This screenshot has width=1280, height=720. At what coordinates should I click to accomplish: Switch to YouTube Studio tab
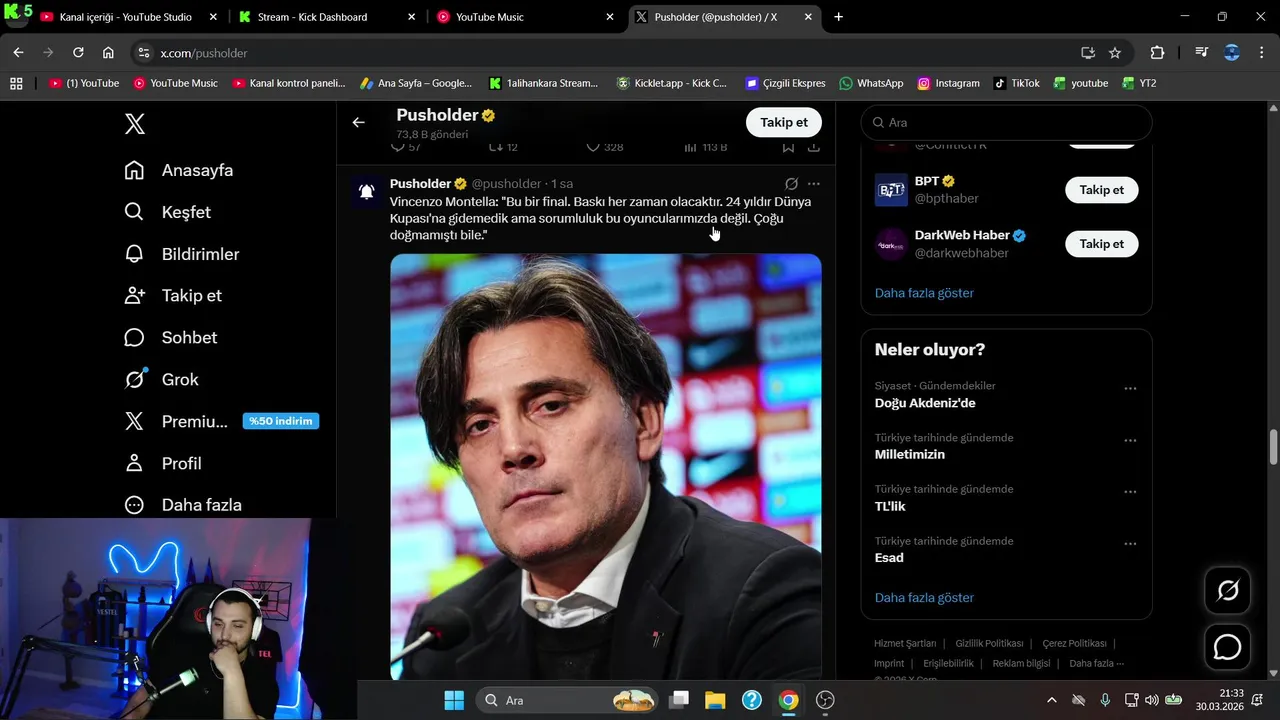(x=126, y=17)
